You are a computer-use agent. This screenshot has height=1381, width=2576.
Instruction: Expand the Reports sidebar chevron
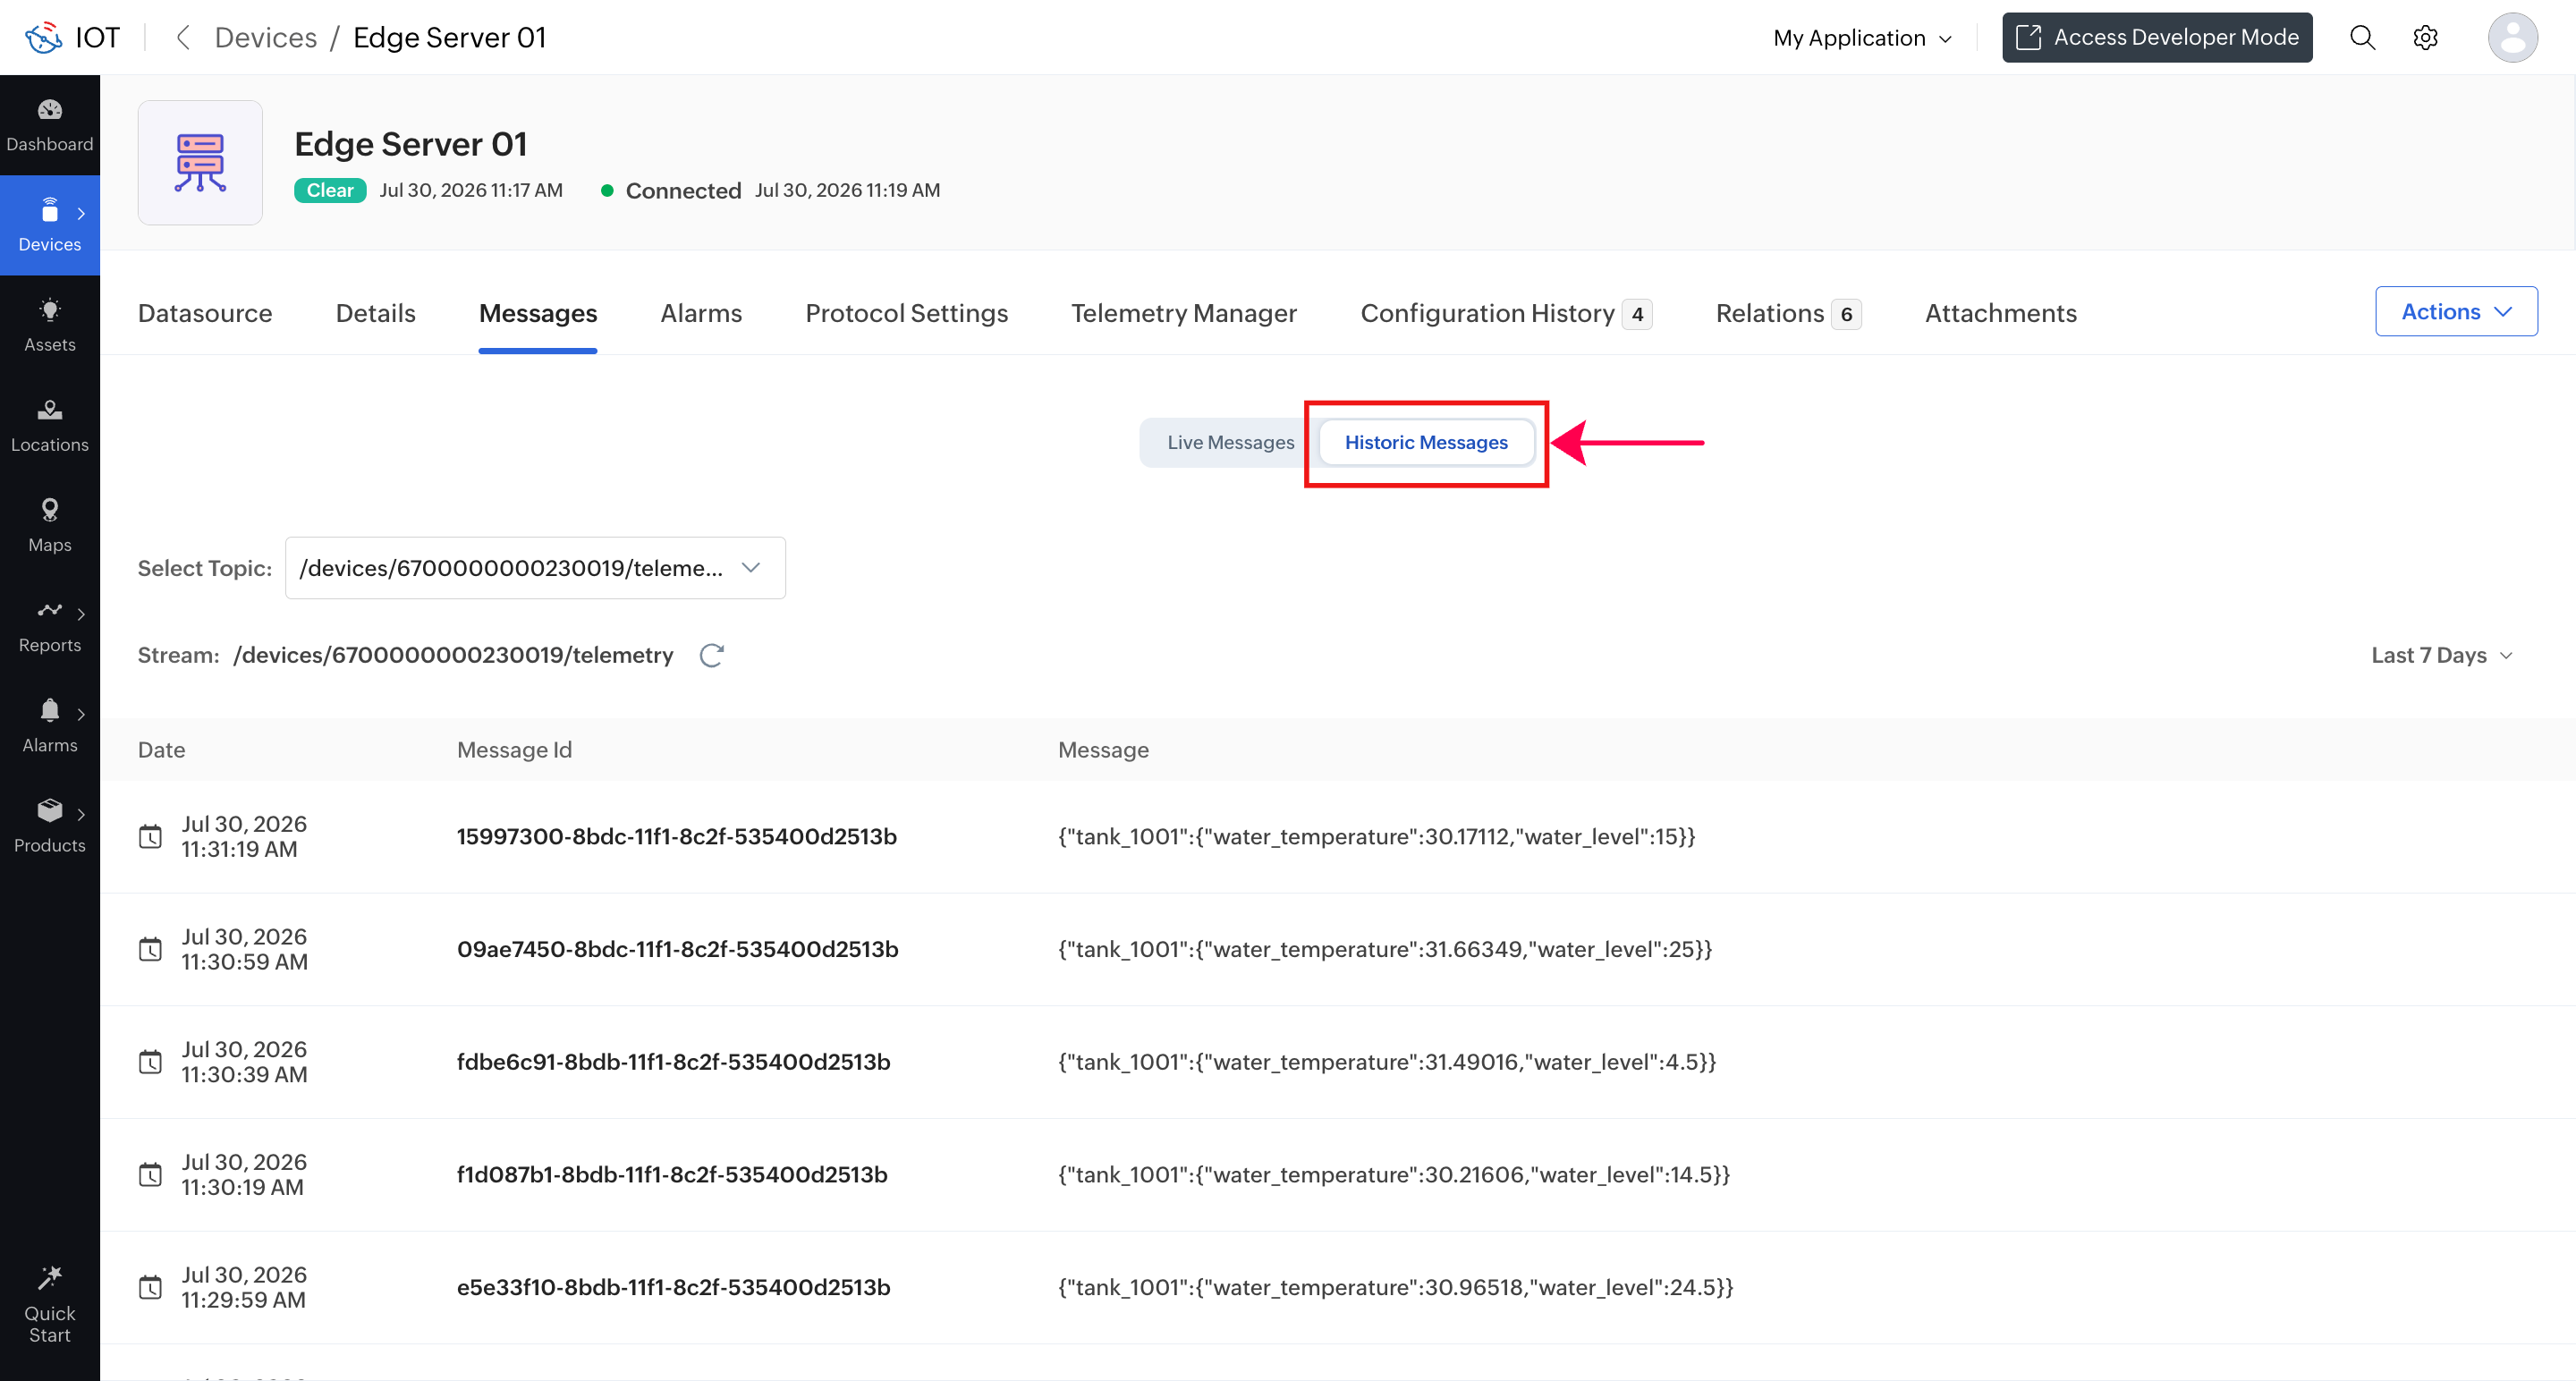coord(81,614)
